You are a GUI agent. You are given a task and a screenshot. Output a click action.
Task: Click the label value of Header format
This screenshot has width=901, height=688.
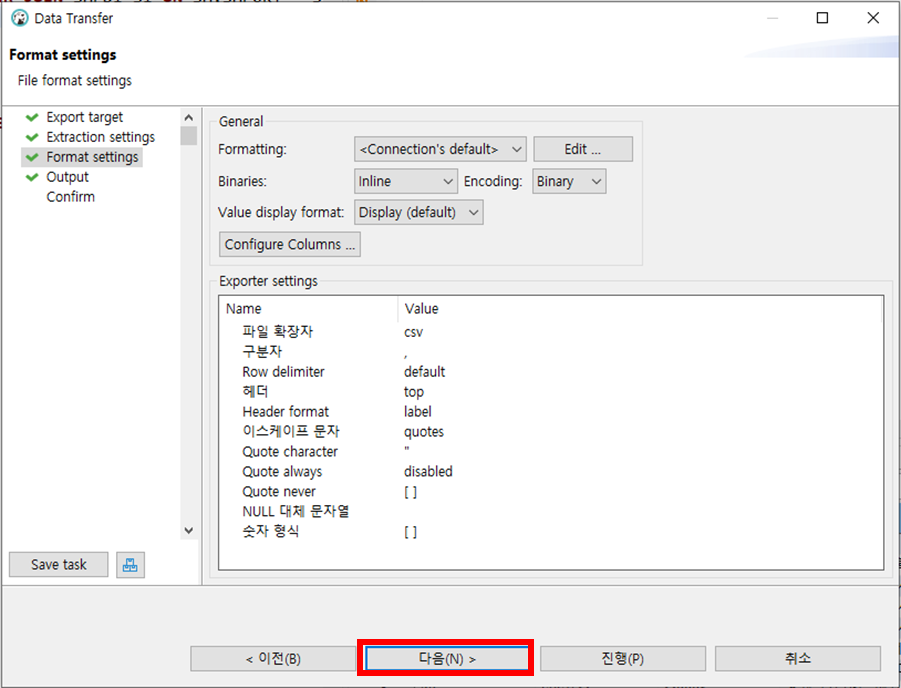pos(418,412)
